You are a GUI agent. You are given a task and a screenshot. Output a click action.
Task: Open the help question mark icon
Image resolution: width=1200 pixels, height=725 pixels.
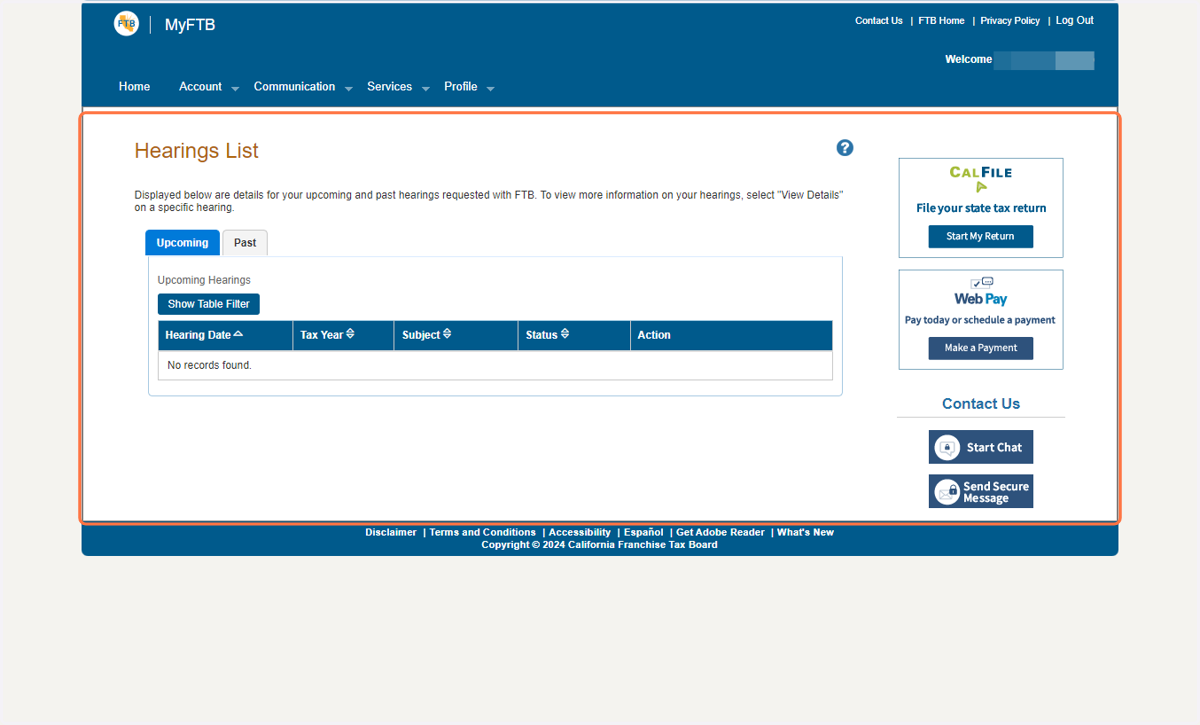click(845, 148)
